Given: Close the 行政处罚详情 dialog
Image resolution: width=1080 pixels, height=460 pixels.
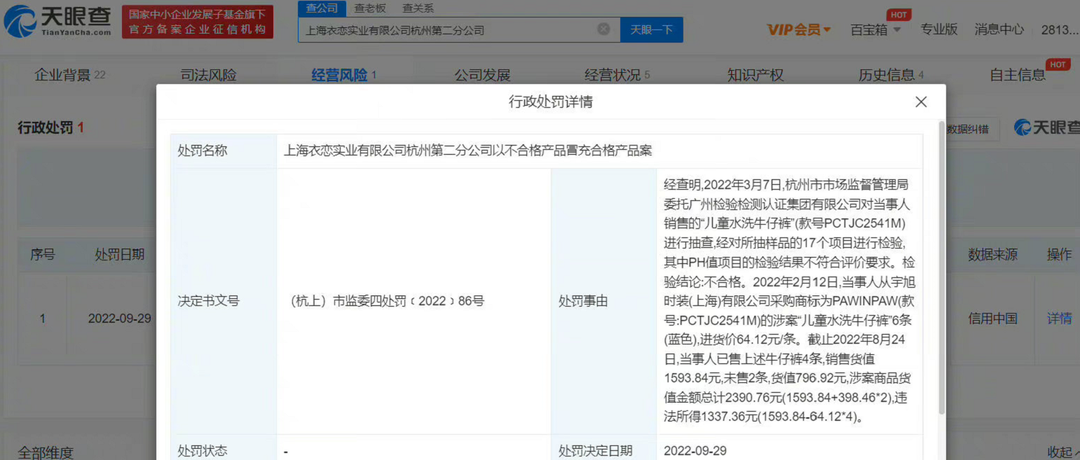Looking at the screenshot, I should point(921,103).
